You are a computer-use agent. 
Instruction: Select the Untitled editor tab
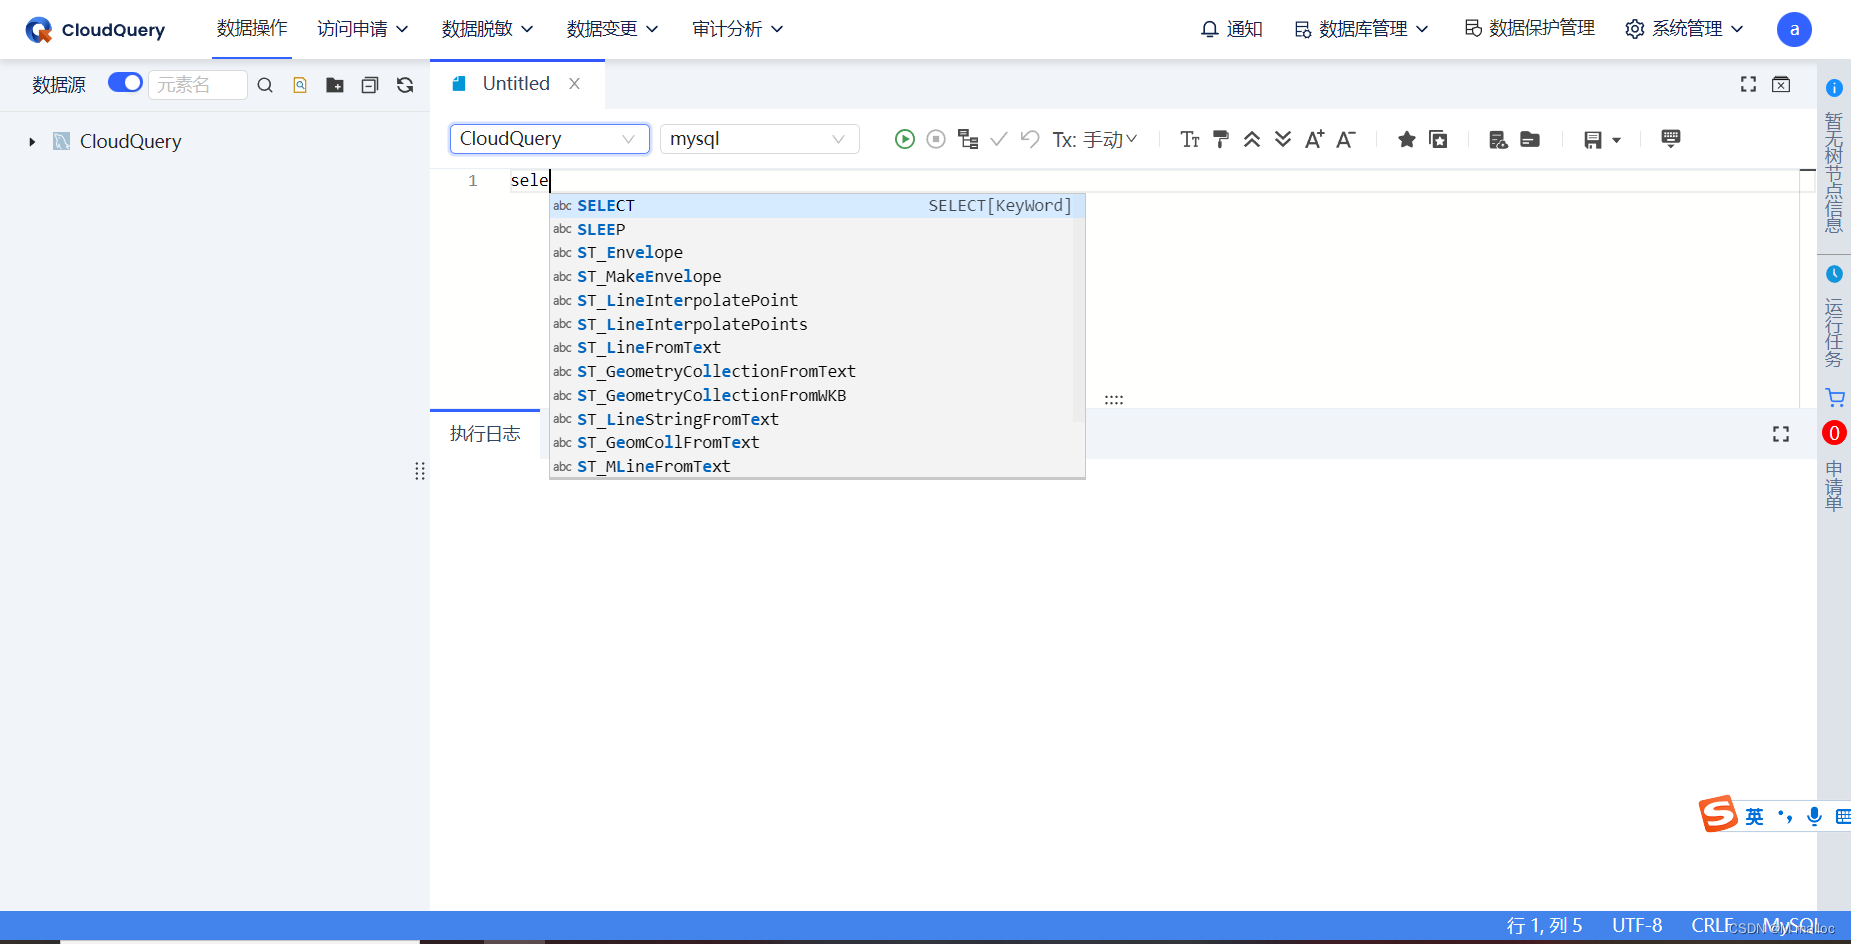pyautogui.click(x=516, y=84)
